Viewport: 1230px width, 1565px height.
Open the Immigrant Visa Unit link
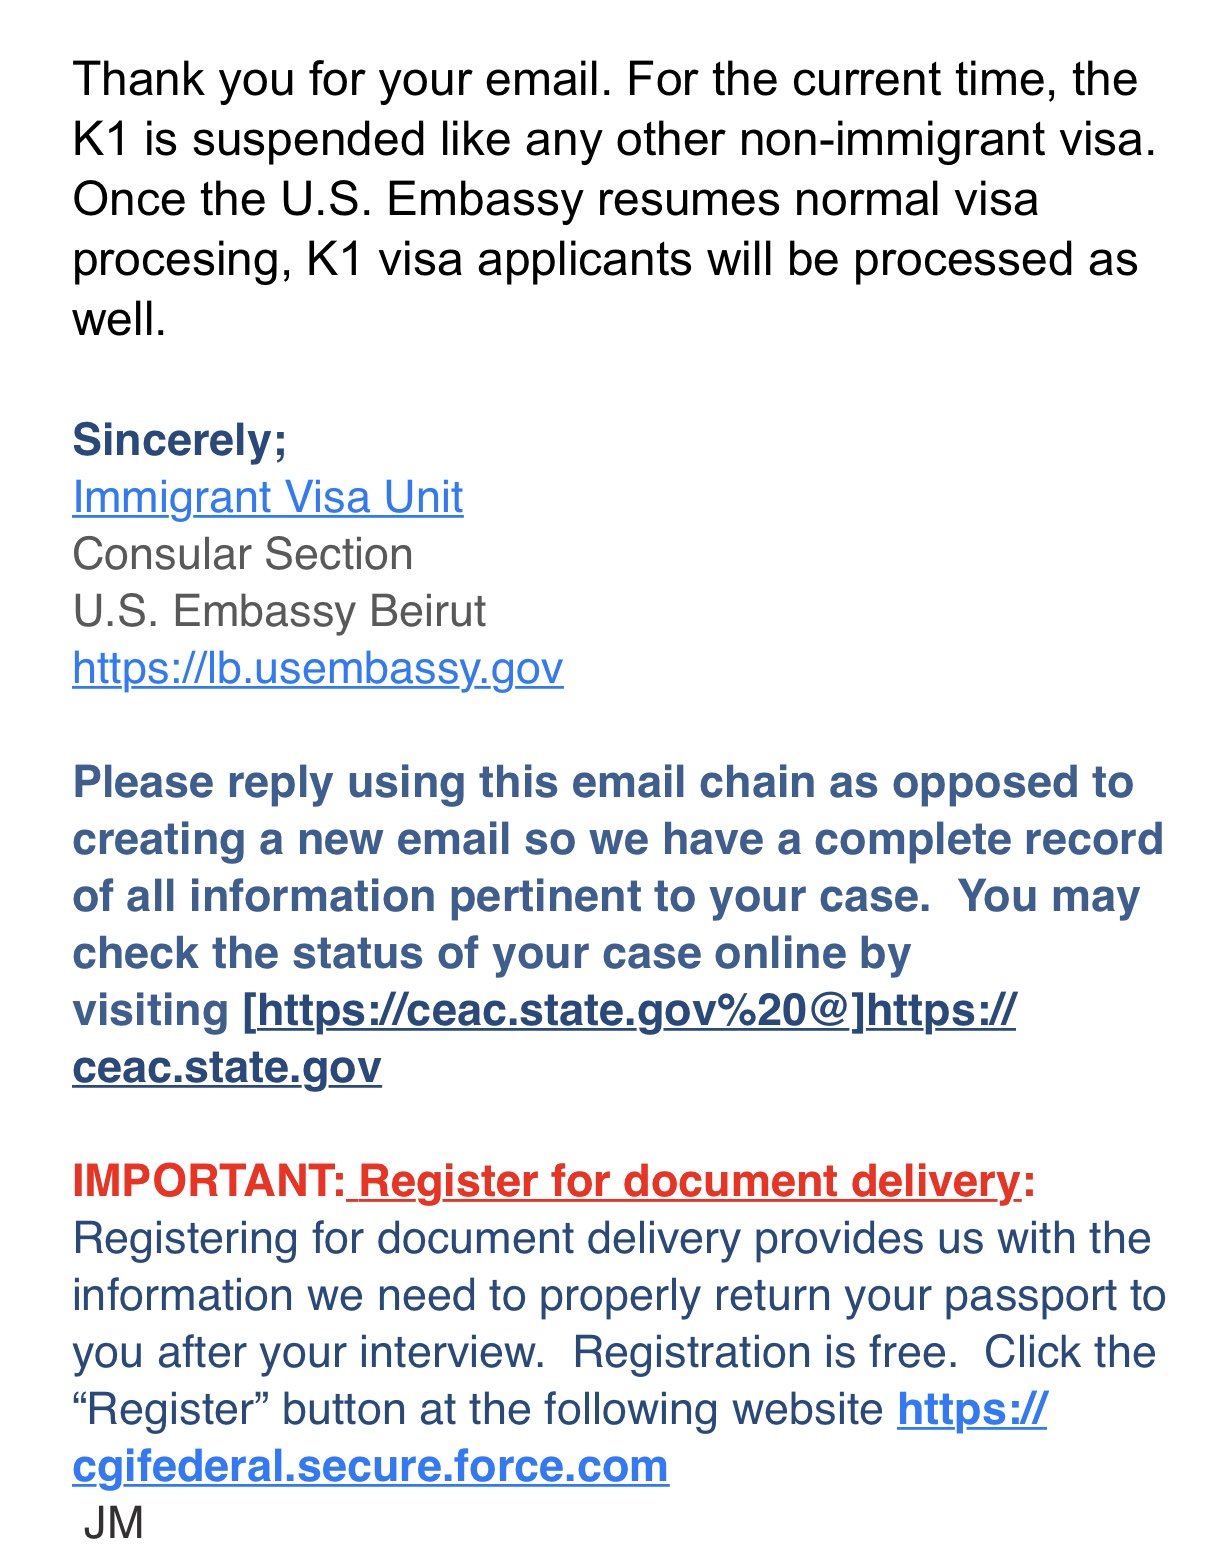click(x=267, y=497)
